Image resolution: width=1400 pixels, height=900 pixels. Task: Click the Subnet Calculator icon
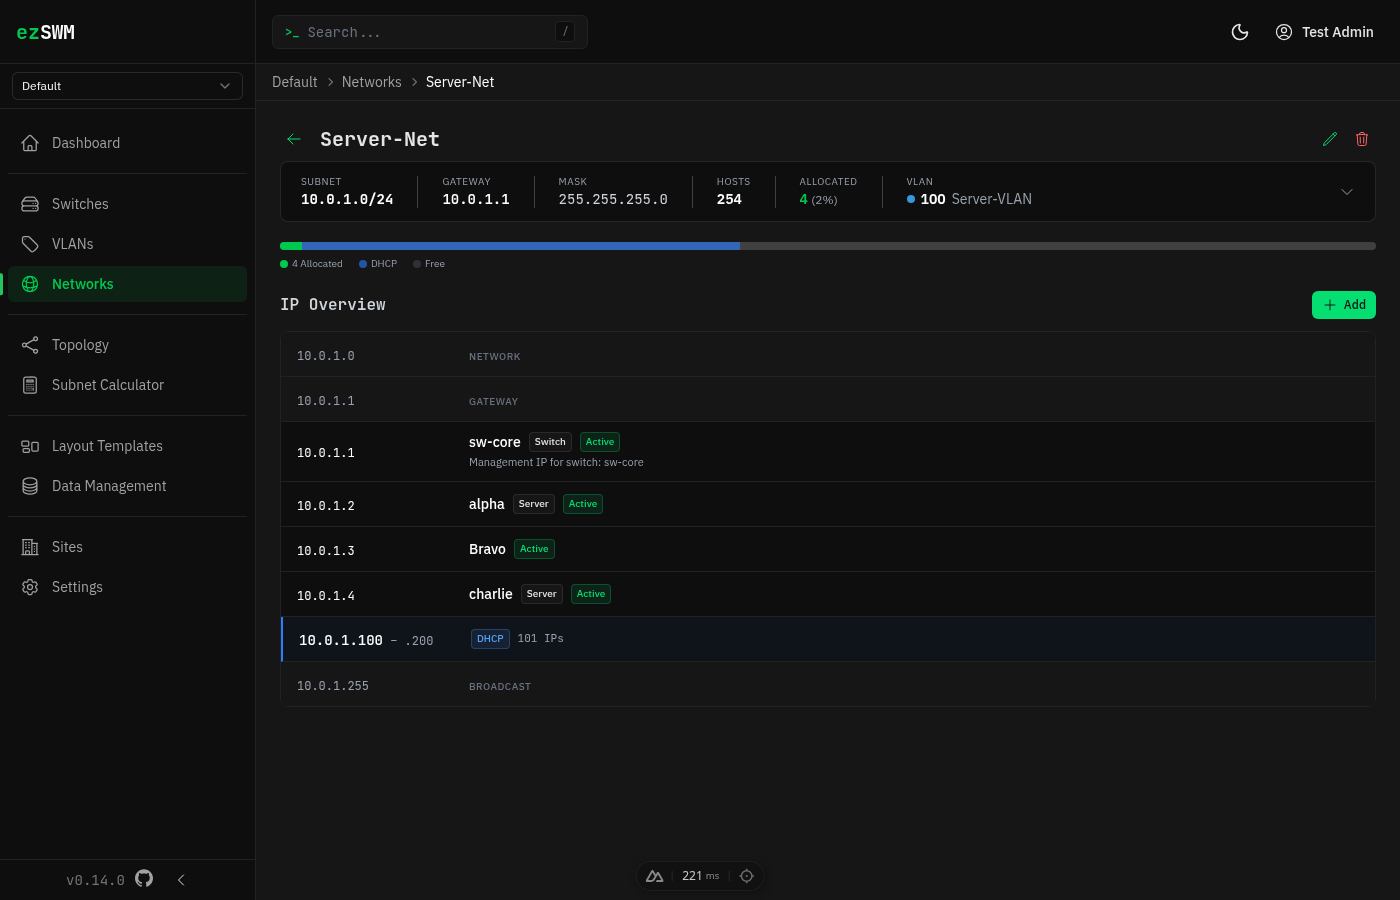(30, 385)
